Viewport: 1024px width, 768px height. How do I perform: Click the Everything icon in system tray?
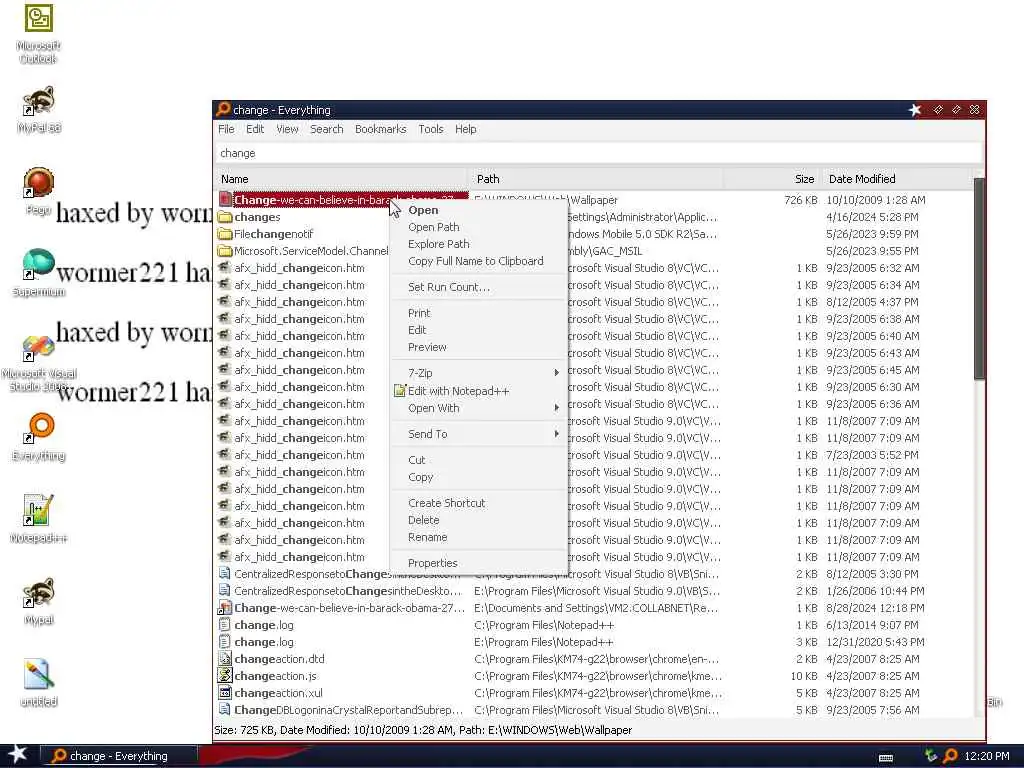(x=951, y=756)
